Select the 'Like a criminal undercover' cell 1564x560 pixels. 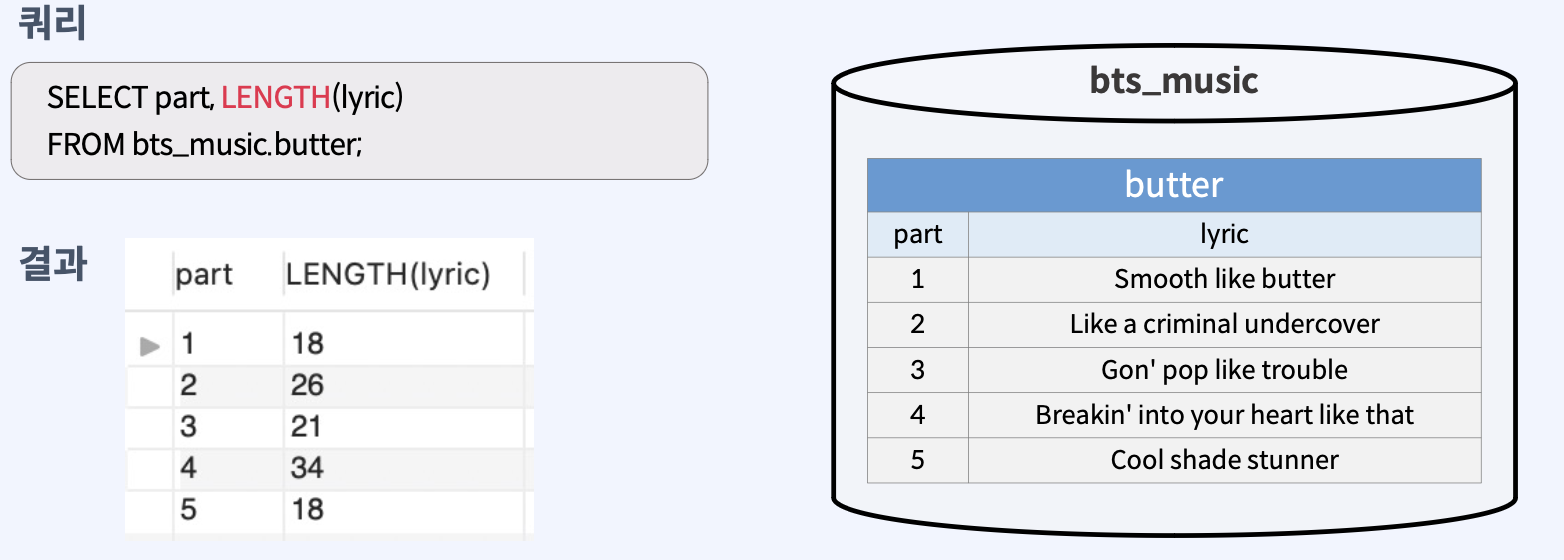click(x=1224, y=324)
